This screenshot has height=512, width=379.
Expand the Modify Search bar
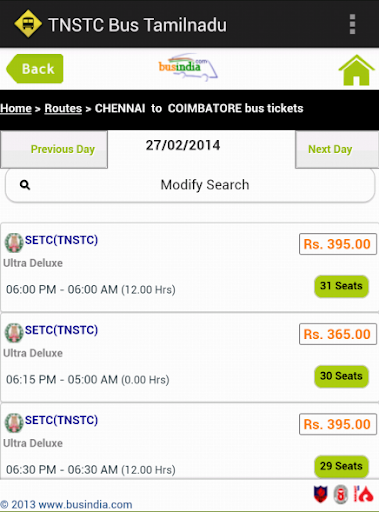tap(190, 185)
